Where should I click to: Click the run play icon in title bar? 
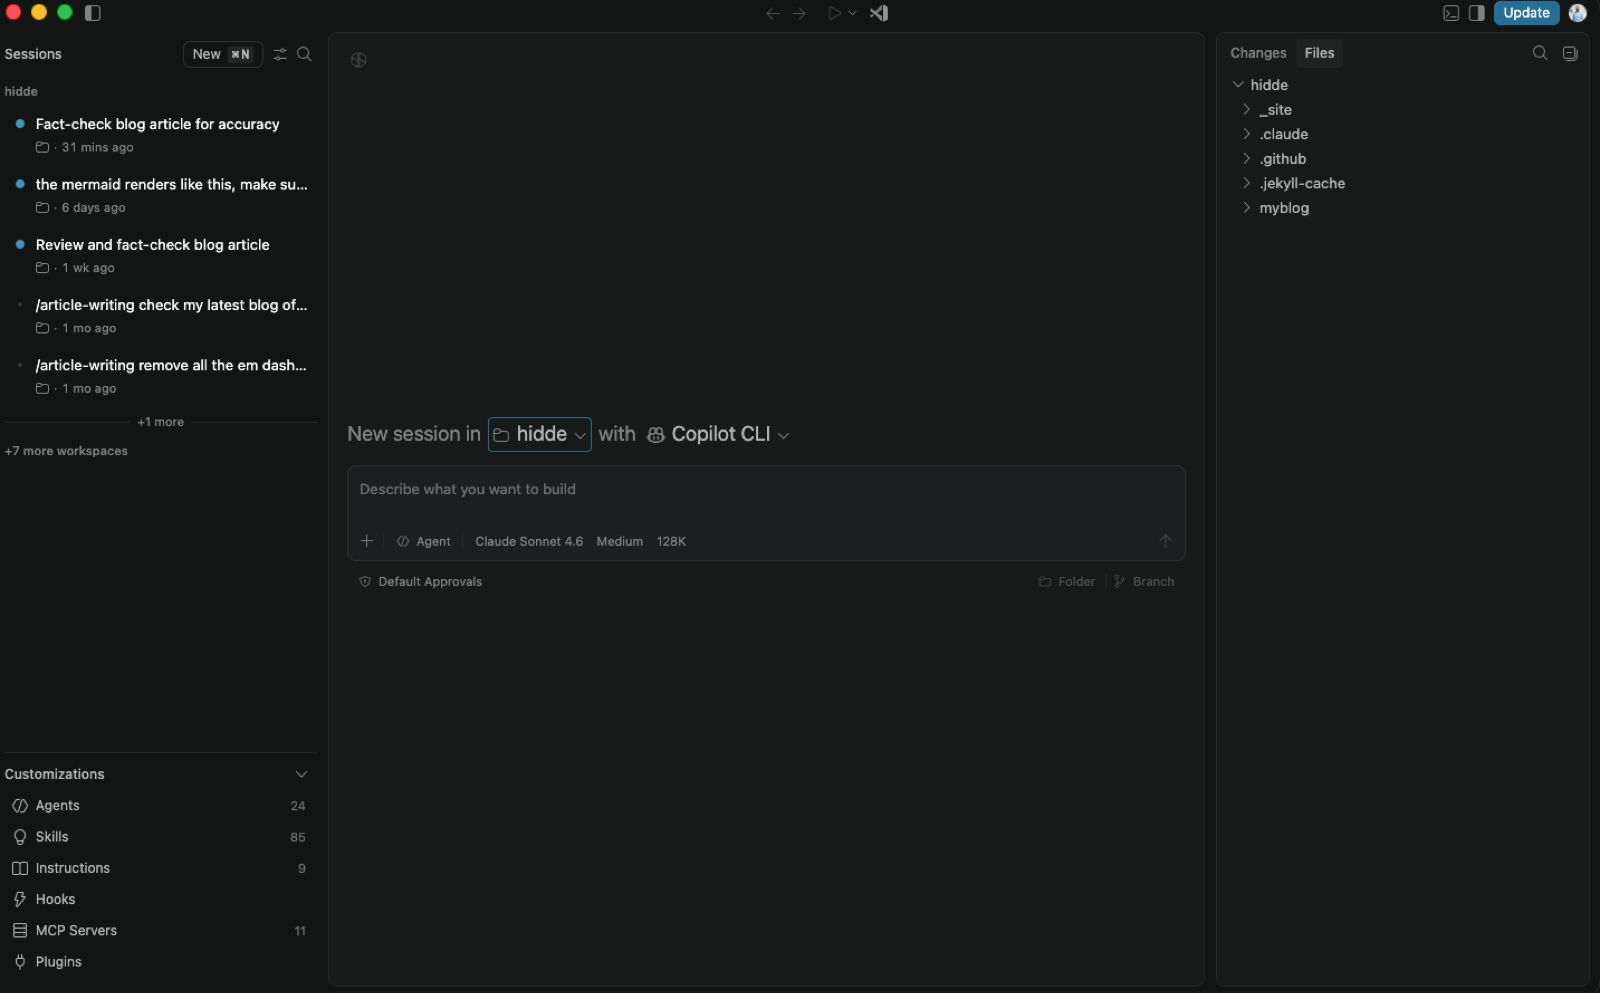coord(834,13)
